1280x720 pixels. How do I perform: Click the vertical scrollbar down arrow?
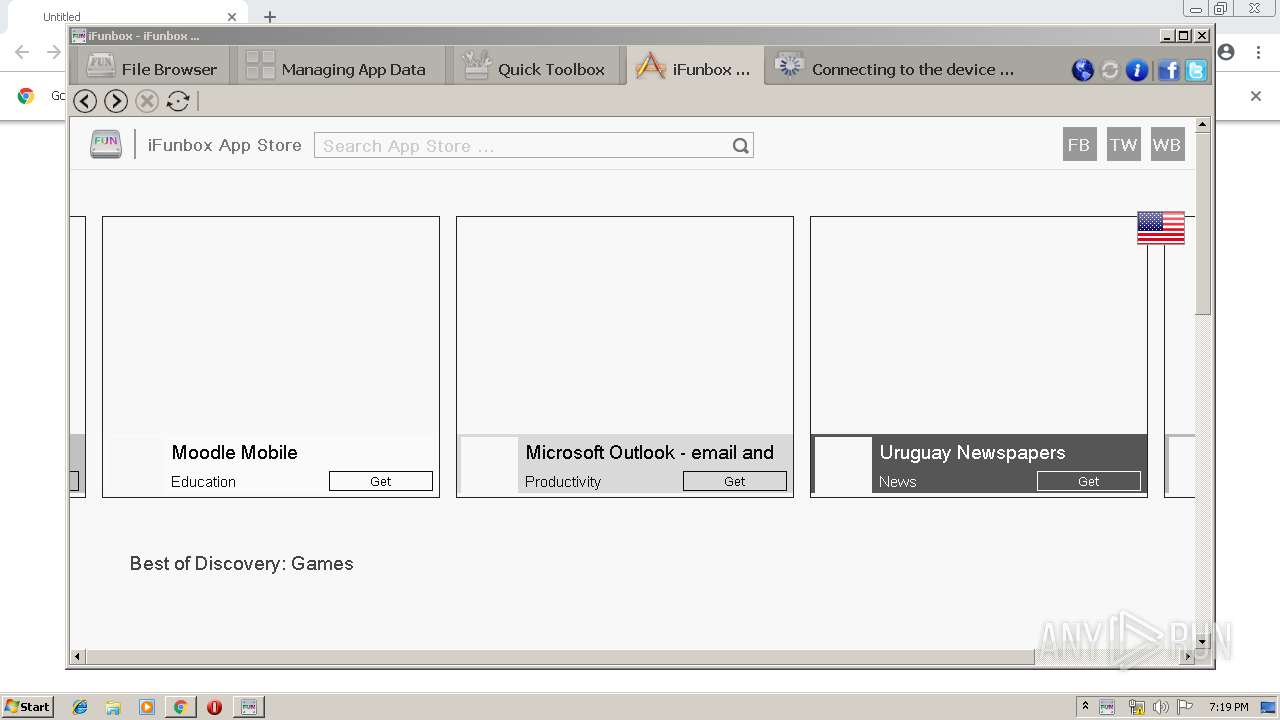(1203, 643)
